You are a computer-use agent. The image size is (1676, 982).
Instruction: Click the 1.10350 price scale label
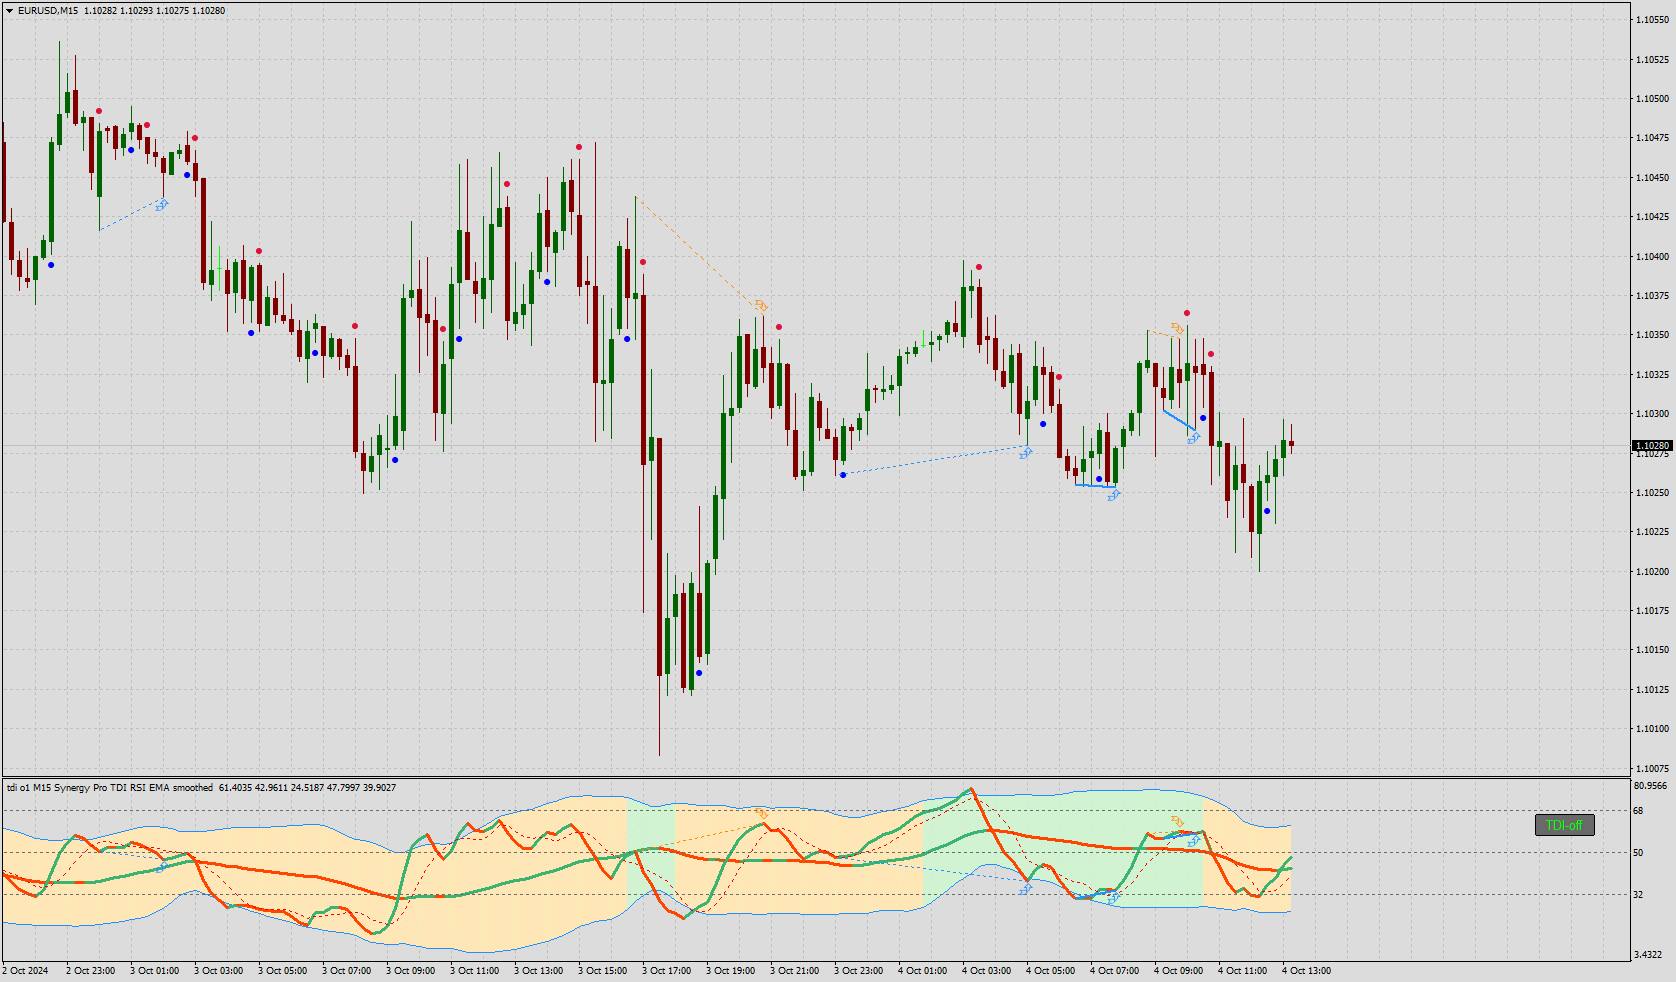tap(1652, 335)
